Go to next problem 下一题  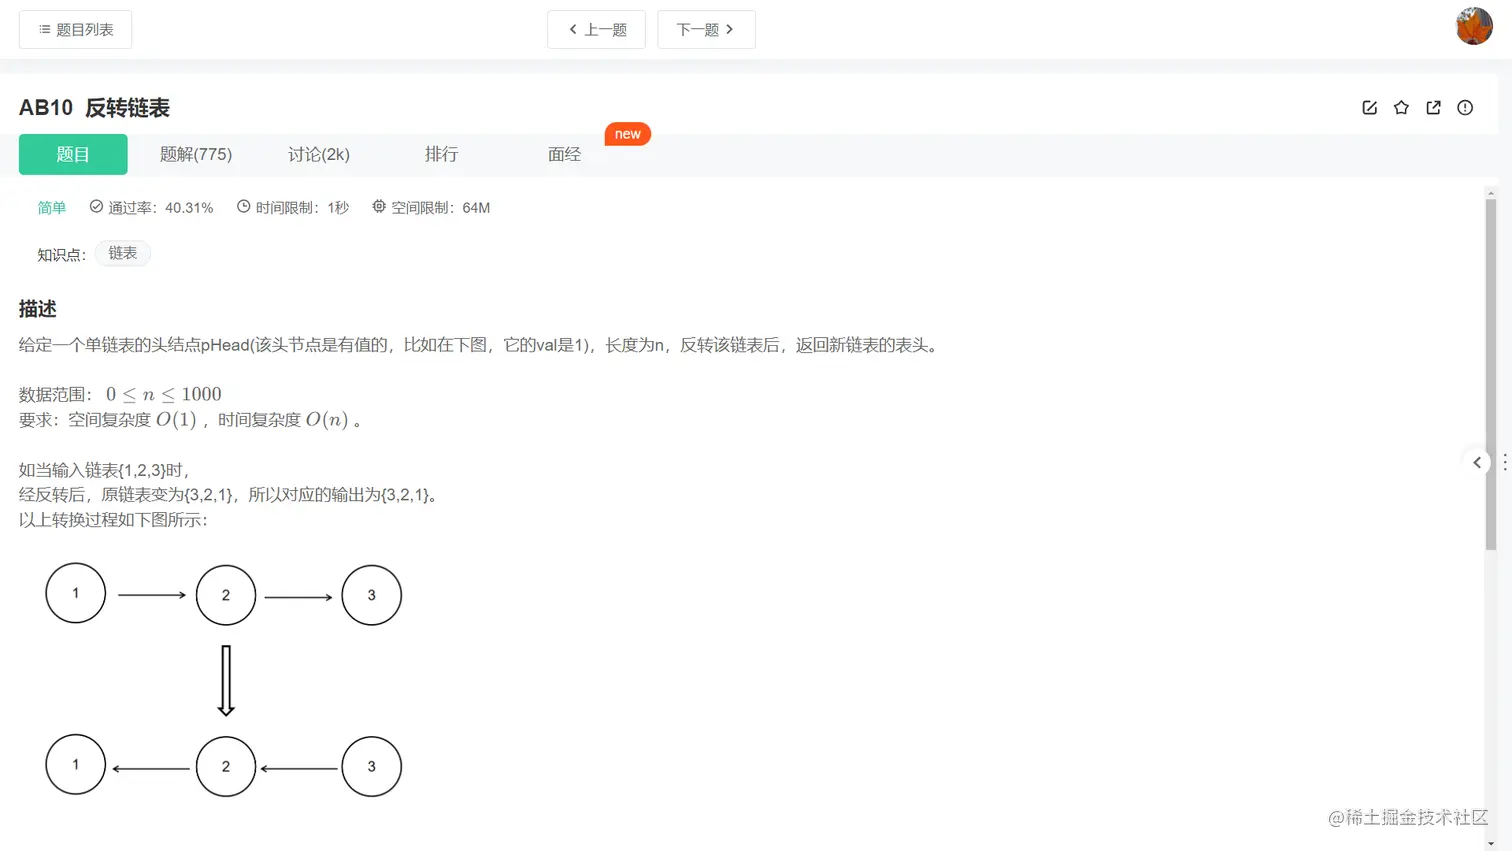tap(706, 30)
